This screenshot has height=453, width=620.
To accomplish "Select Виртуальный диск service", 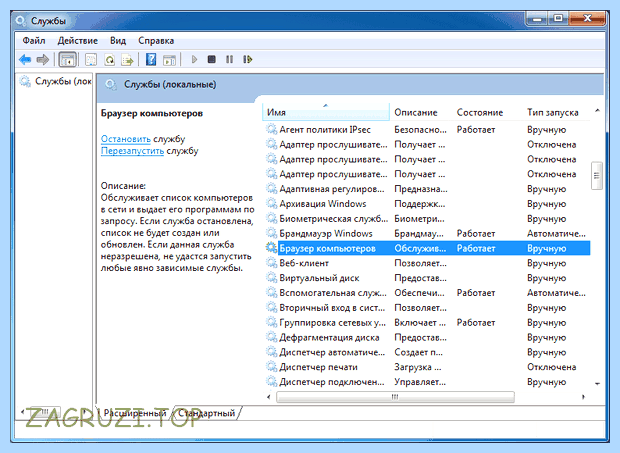I will [x=428, y=278].
